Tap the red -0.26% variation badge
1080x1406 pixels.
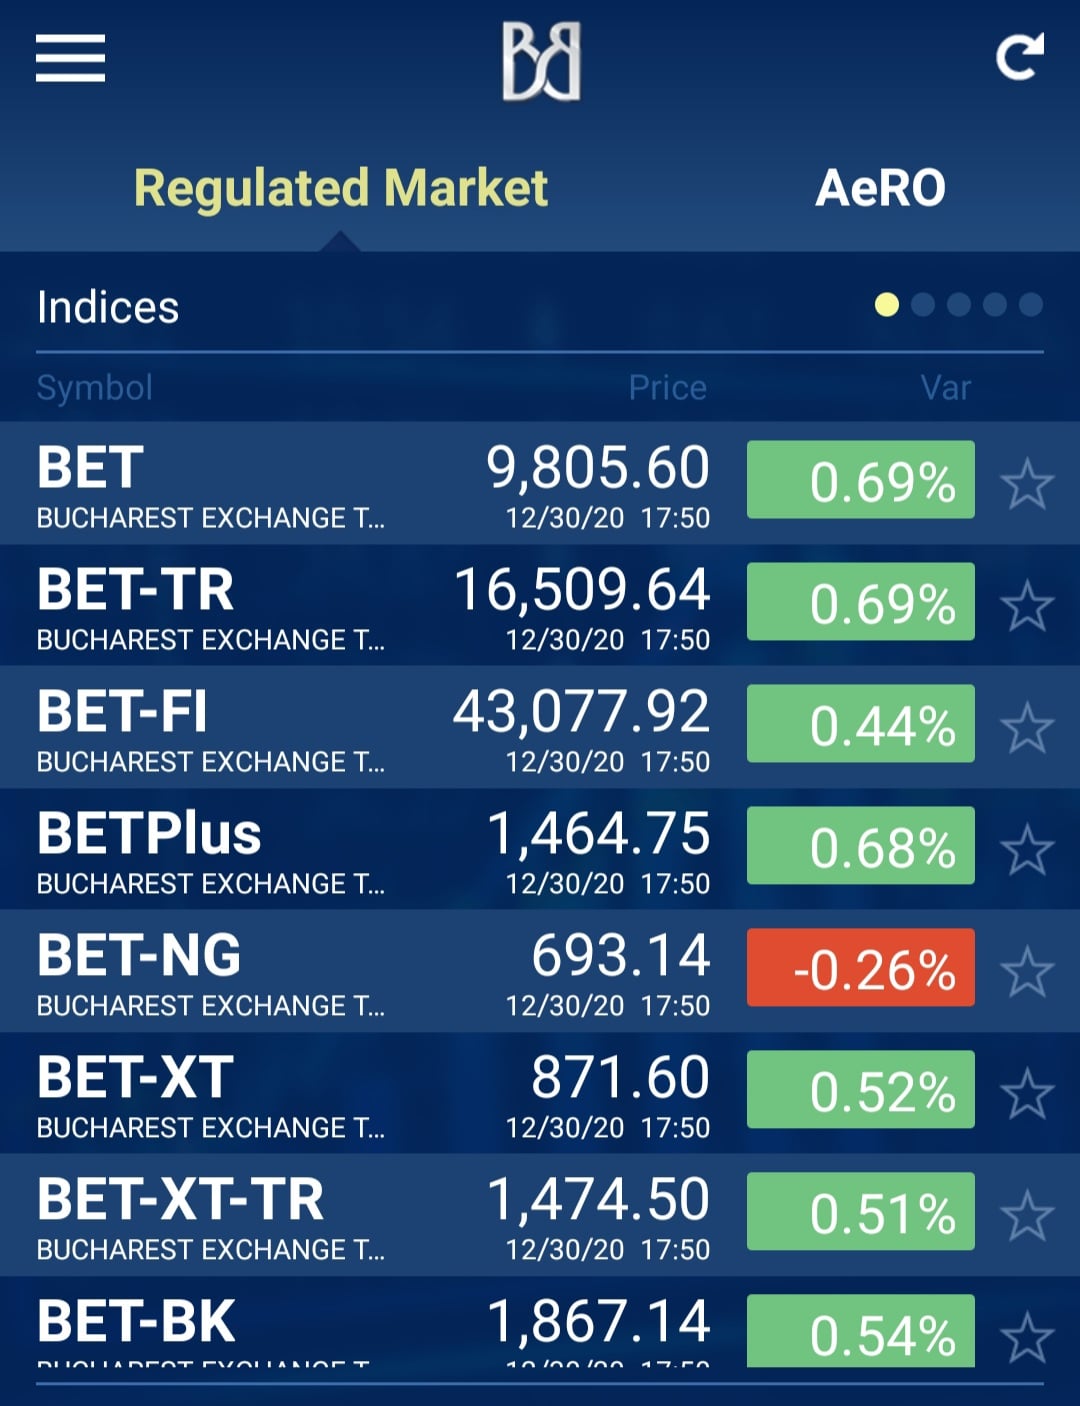pos(861,968)
